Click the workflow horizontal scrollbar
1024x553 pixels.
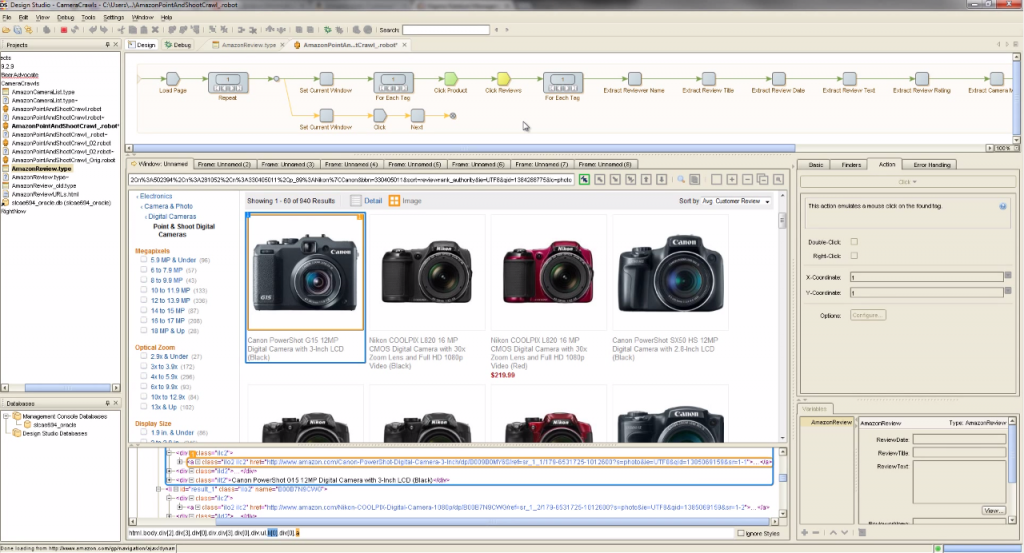coord(464,148)
